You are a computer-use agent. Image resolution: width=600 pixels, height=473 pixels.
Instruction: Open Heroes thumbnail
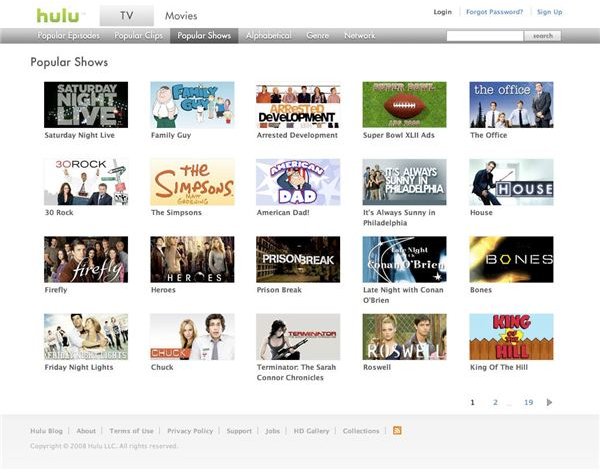click(x=192, y=259)
